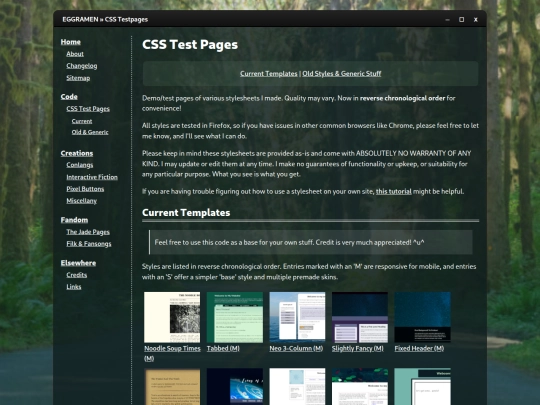This screenshot has height=405, width=540.
Task: Open the Fandom section link
Action: 74,220
